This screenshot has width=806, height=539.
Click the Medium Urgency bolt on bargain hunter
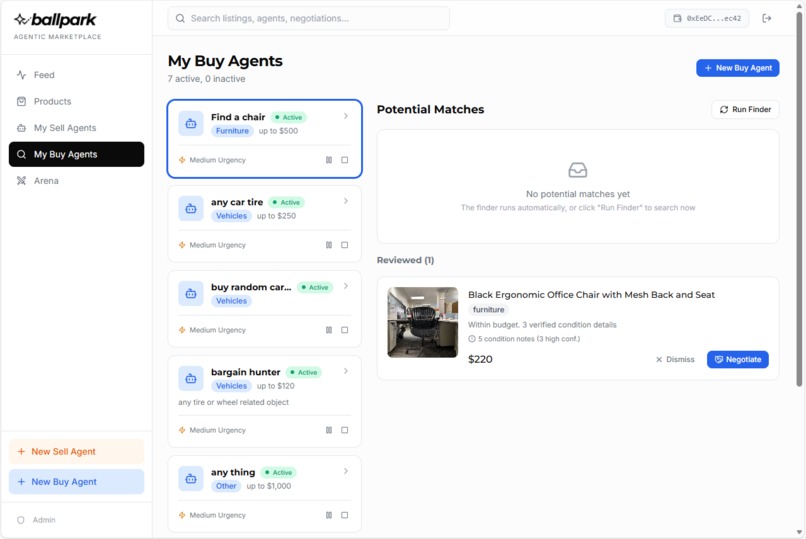[182, 430]
